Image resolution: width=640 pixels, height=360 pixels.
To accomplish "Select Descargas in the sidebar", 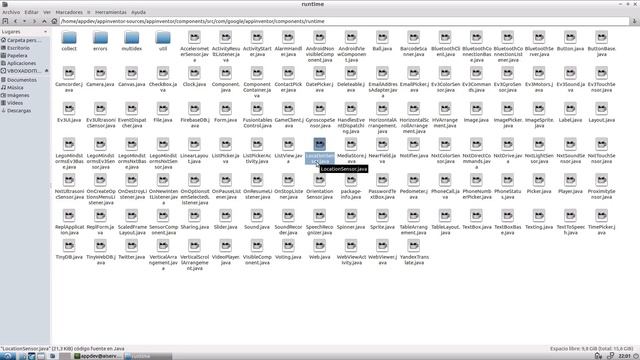I will point(16,111).
